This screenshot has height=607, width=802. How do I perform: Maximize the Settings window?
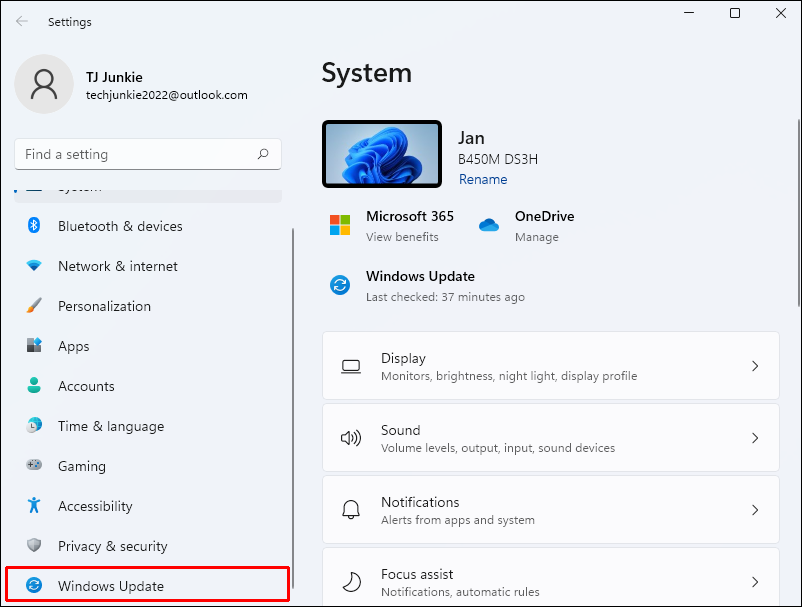[734, 13]
